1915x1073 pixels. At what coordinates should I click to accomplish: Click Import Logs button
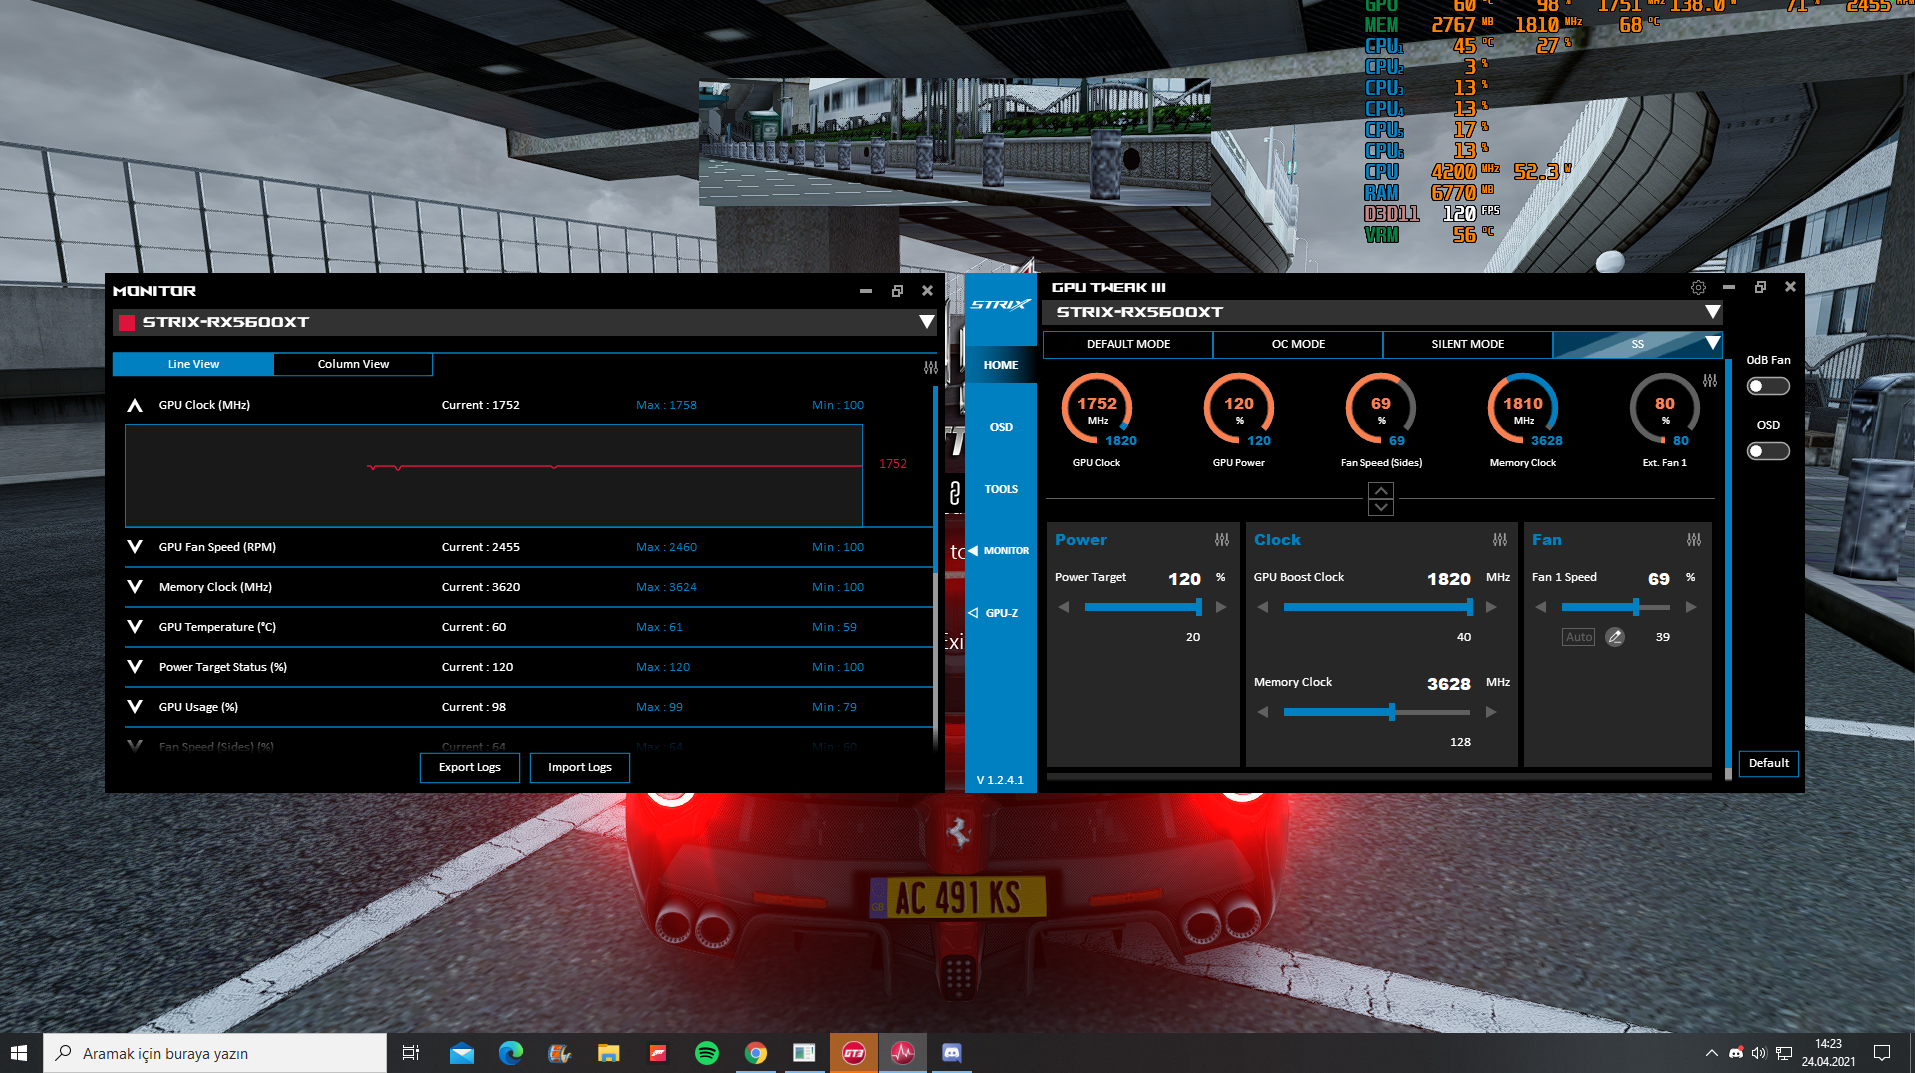(x=580, y=767)
